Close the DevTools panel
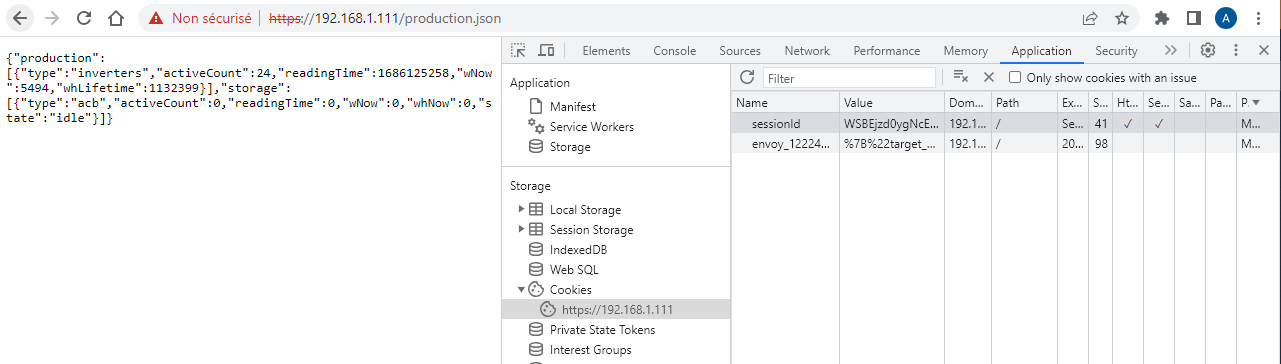The image size is (1281, 364). [1264, 50]
